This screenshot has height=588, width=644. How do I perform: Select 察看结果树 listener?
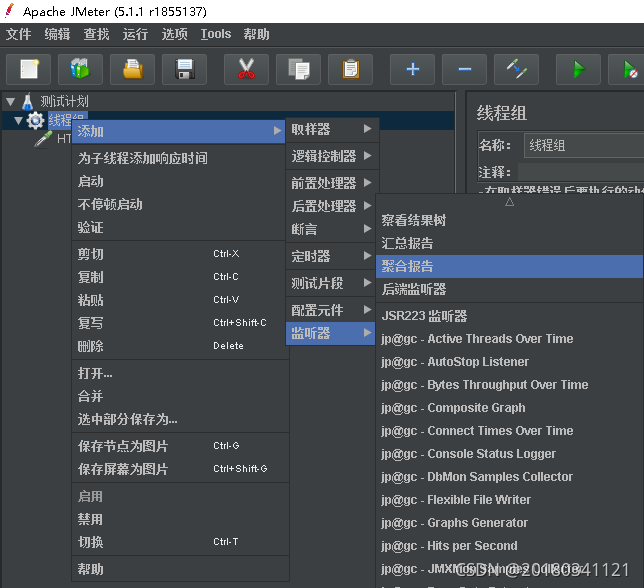[x=509, y=220]
